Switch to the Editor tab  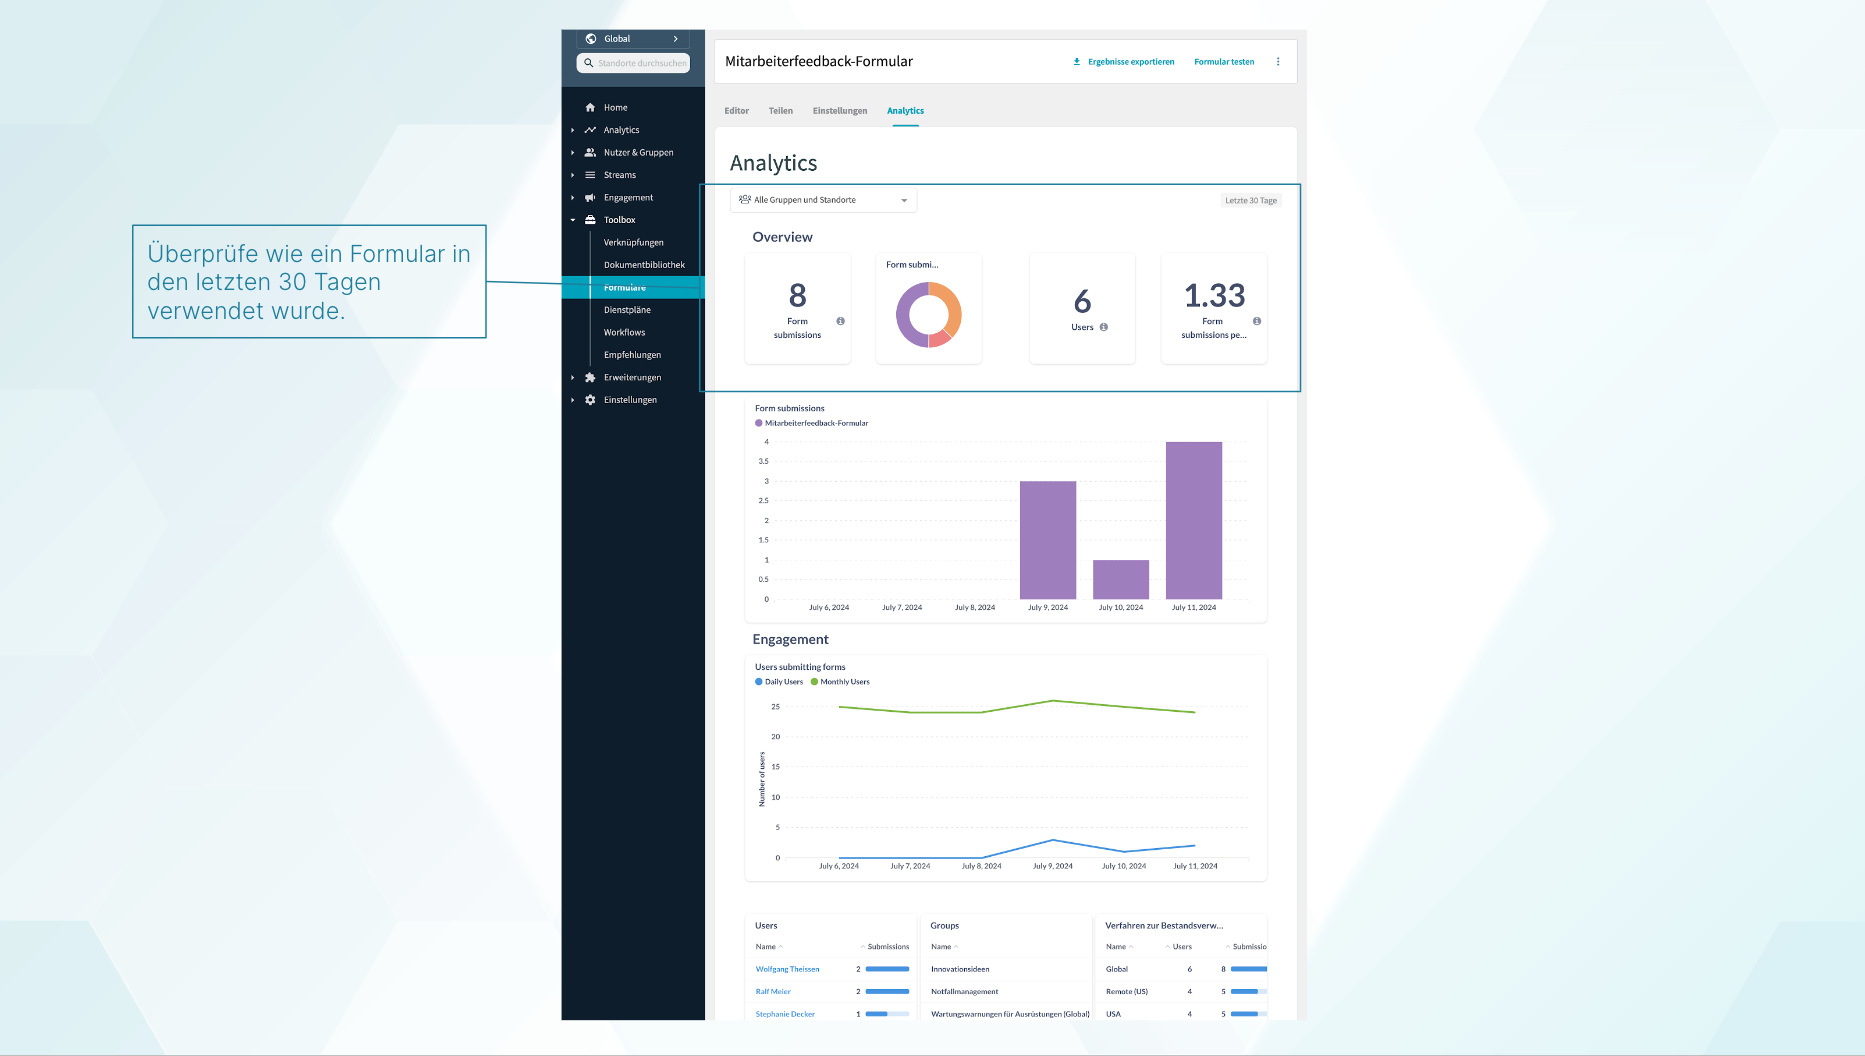(736, 111)
